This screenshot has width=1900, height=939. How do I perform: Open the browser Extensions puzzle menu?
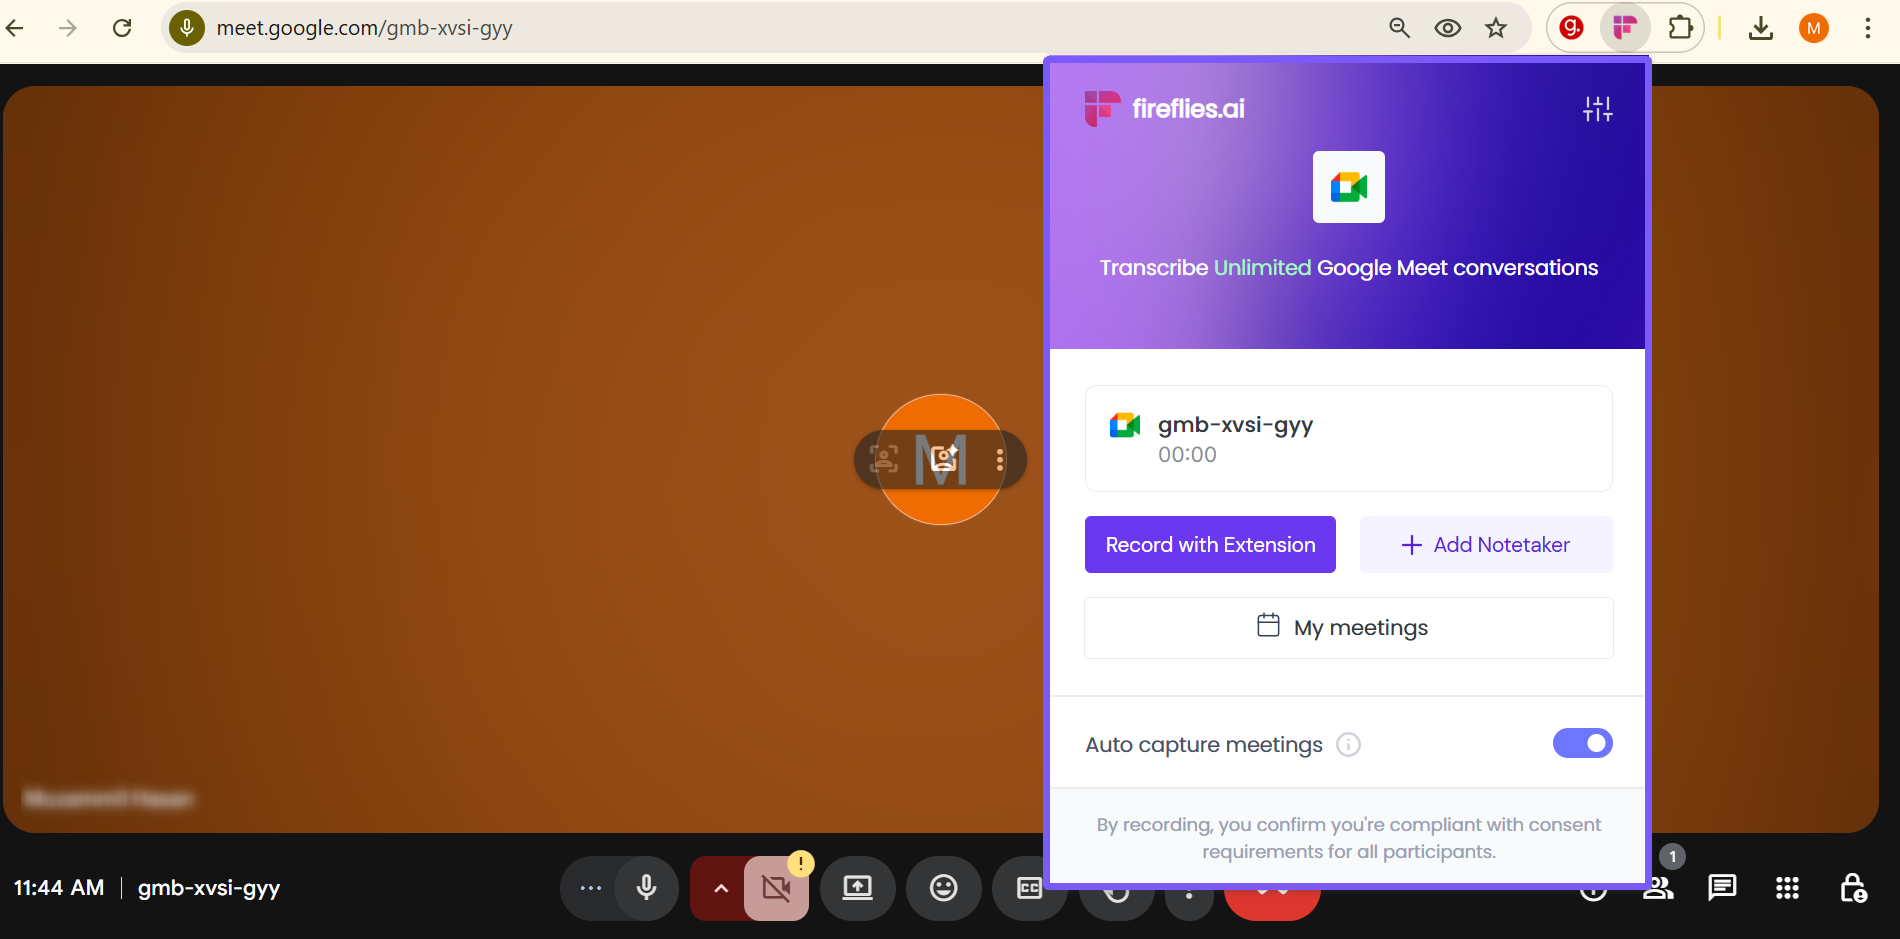coord(1680,28)
